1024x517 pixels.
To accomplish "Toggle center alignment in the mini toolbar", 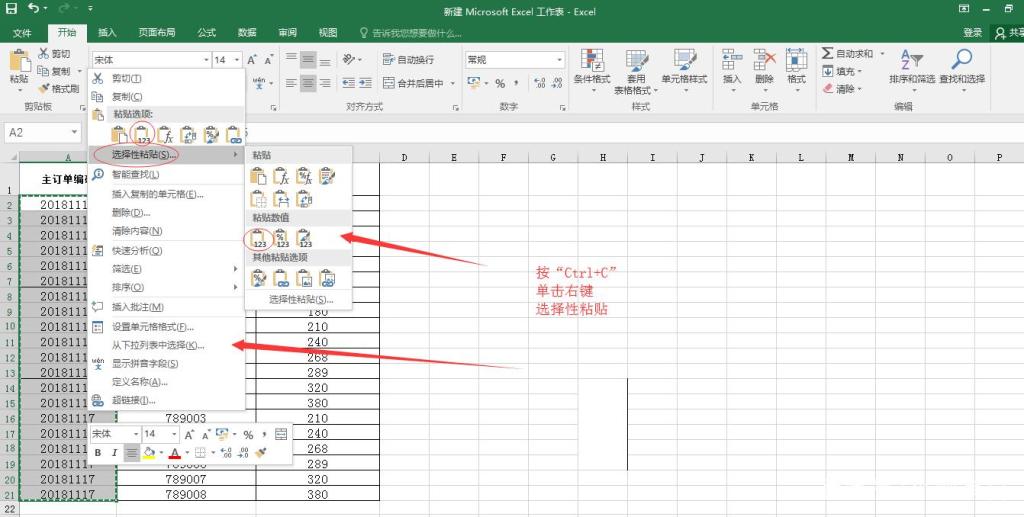I will click(x=131, y=452).
